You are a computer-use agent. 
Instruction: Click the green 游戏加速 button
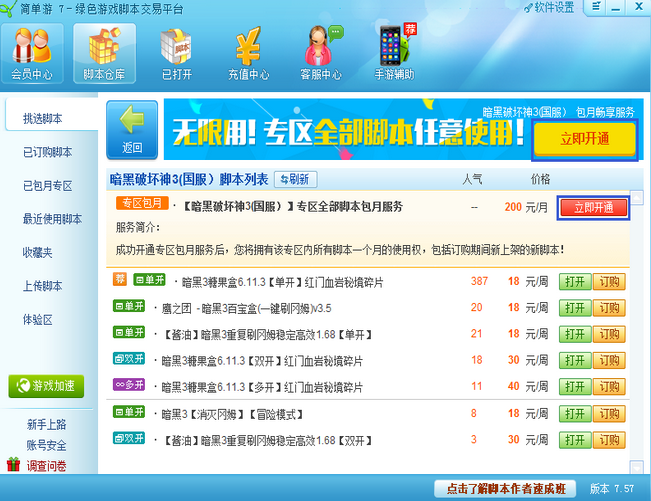click(x=46, y=385)
